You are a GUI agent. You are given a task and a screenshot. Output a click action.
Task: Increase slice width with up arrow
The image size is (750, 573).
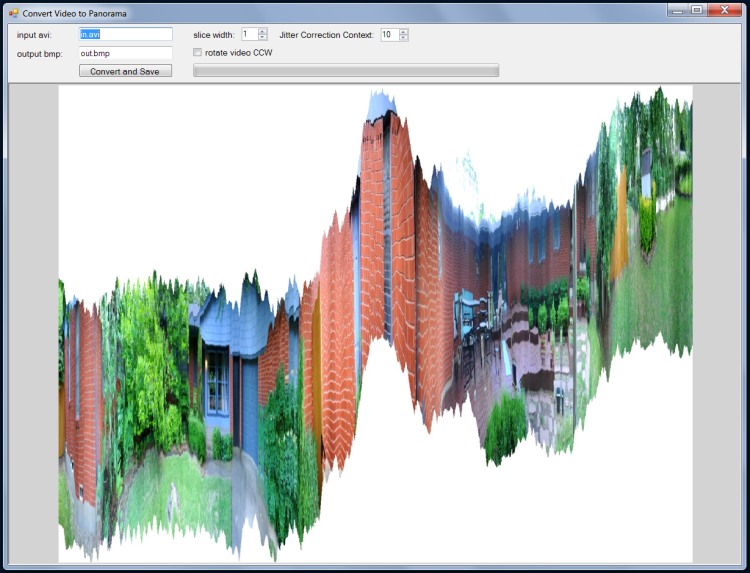[263, 31]
